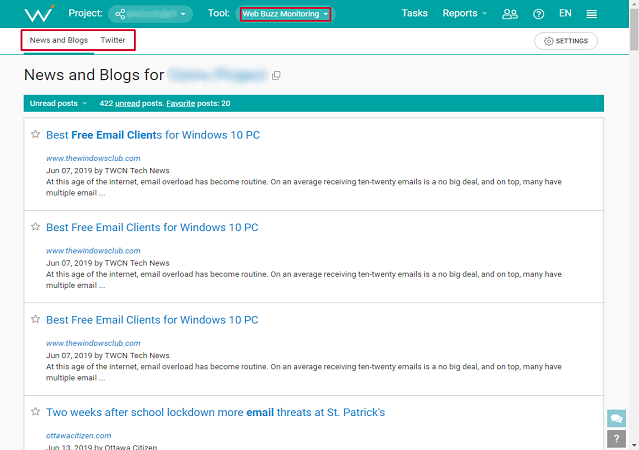Screen dimensions: 639x450
Task: Click the W logo in the header
Action: click(39, 13)
